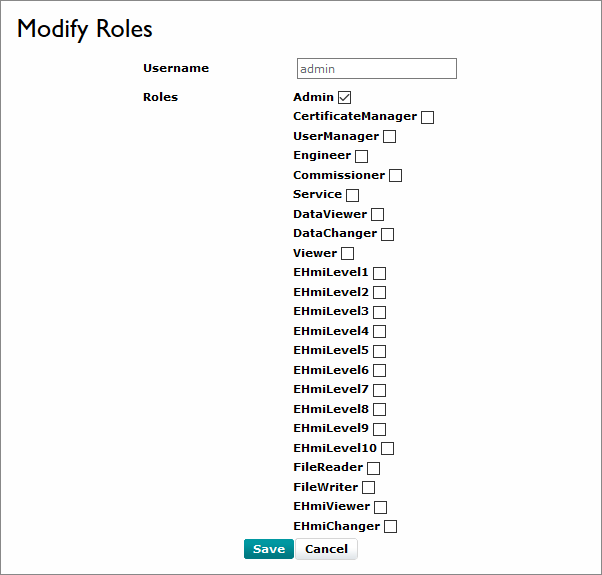Click the Save button
This screenshot has height=575, width=602.
tap(268, 549)
